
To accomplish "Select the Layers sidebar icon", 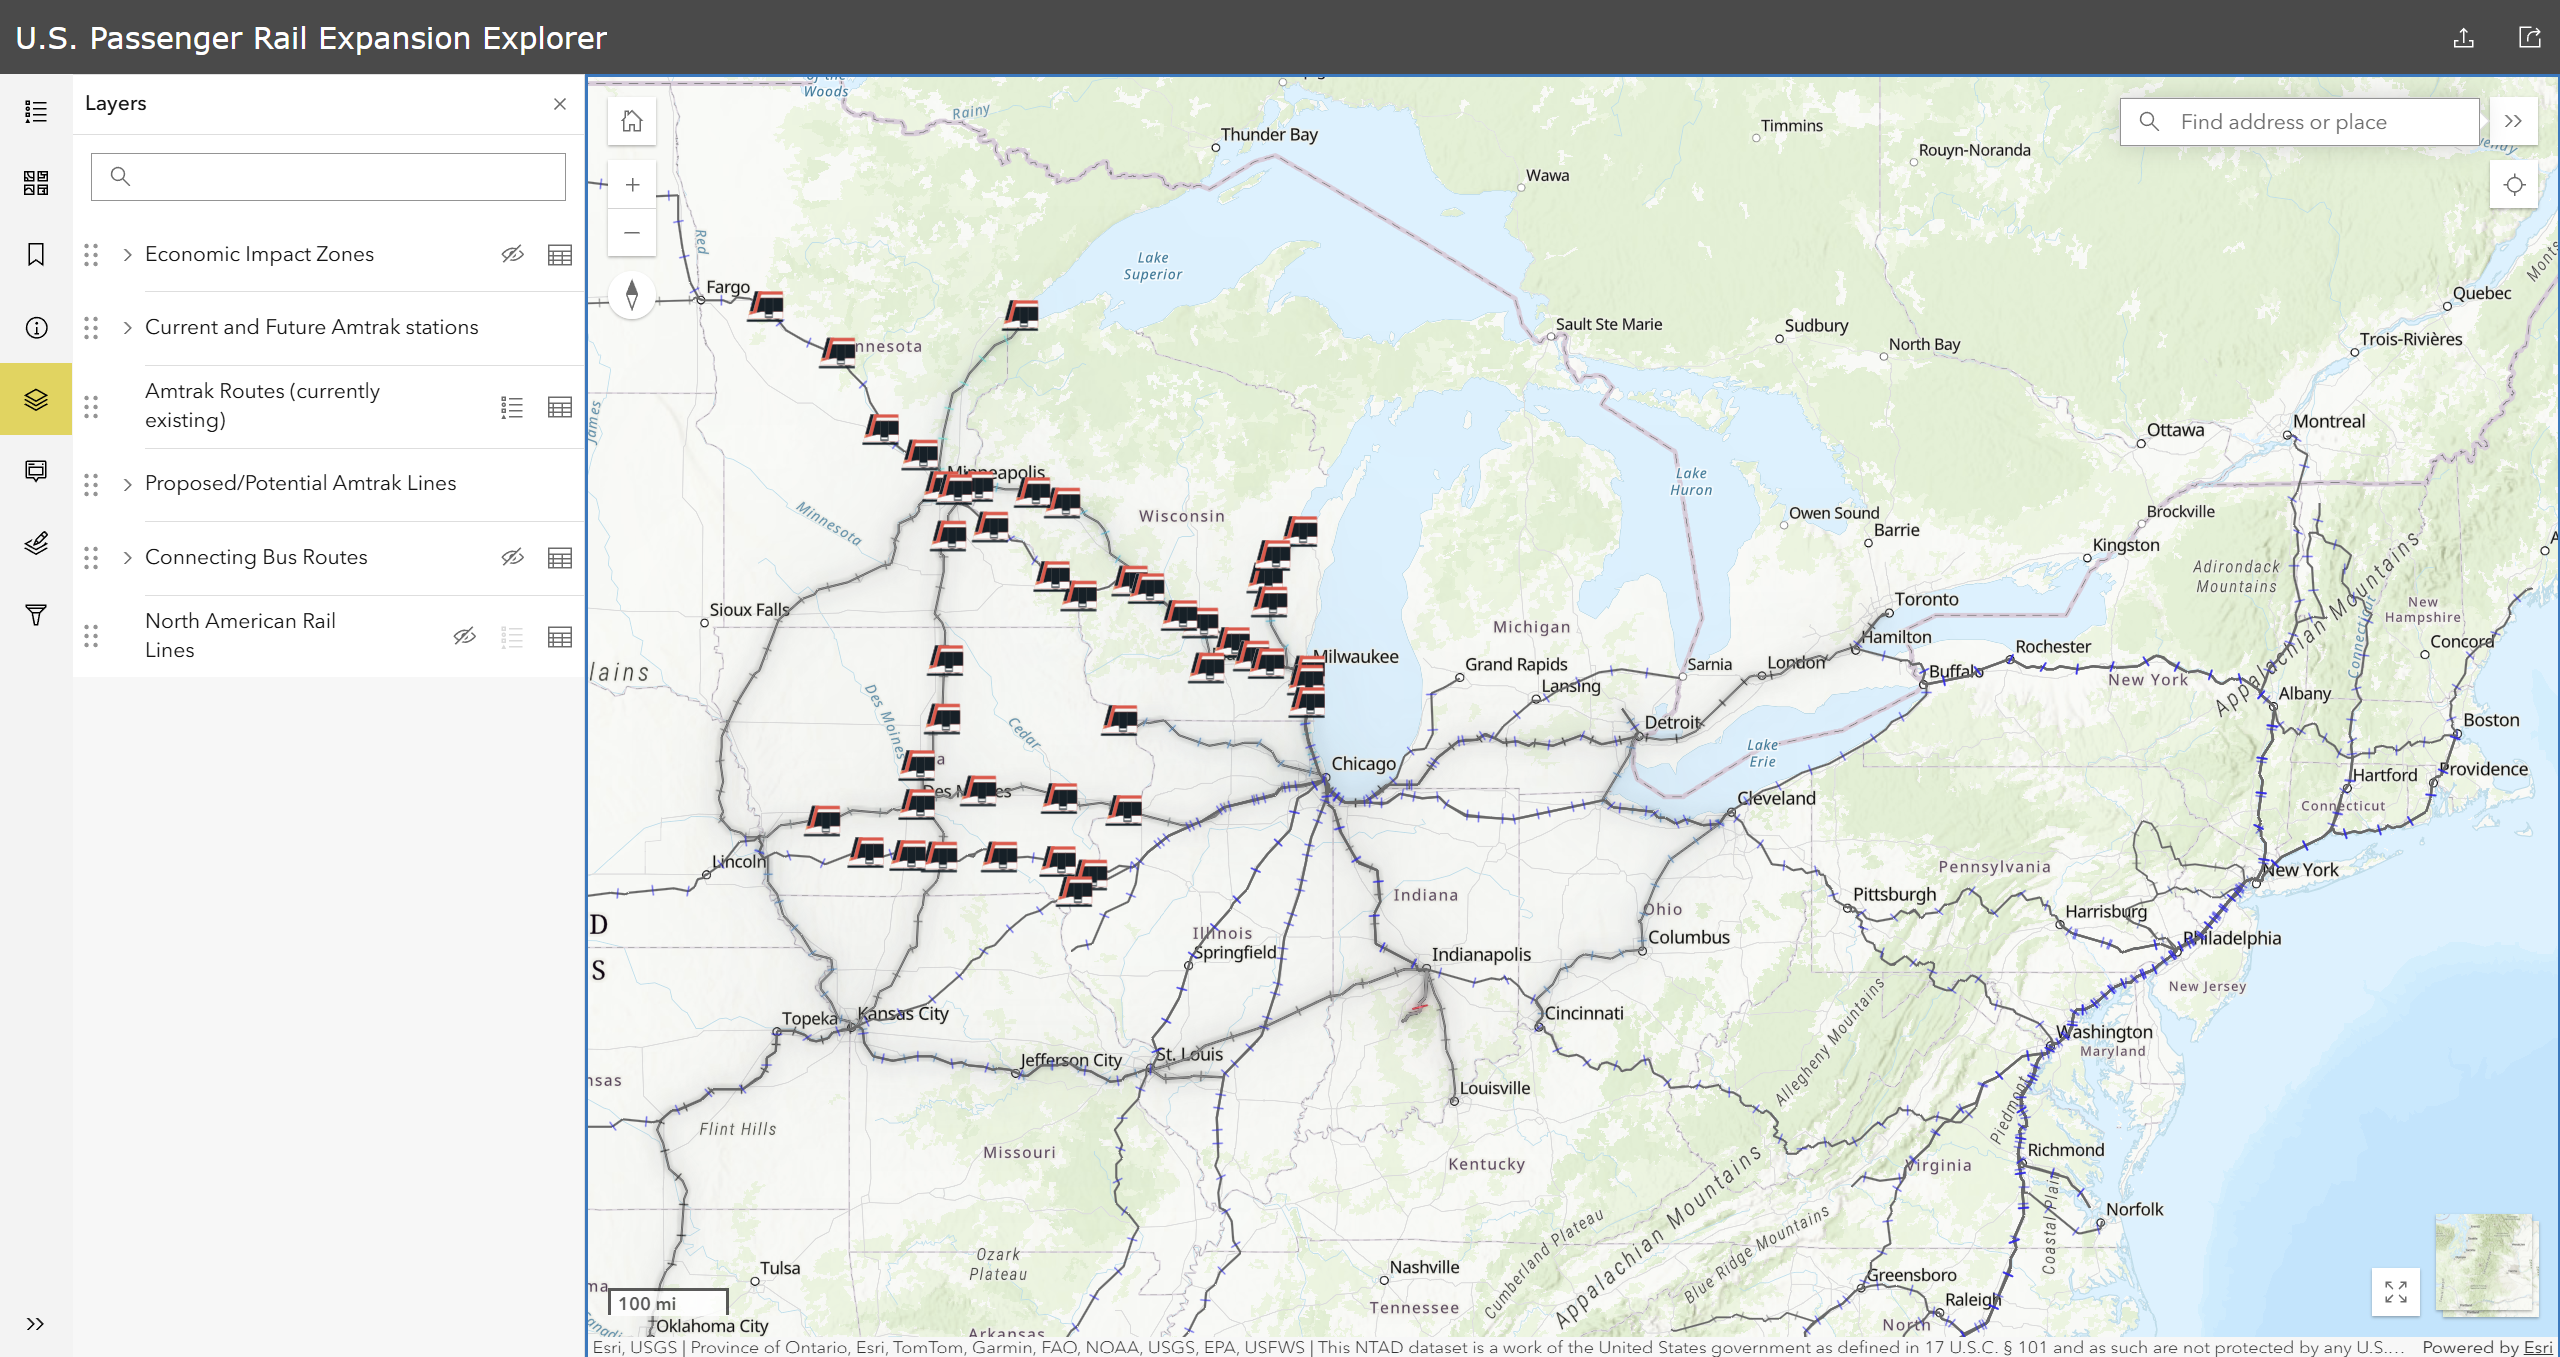I will pyautogui.click(x=36, y=399).
